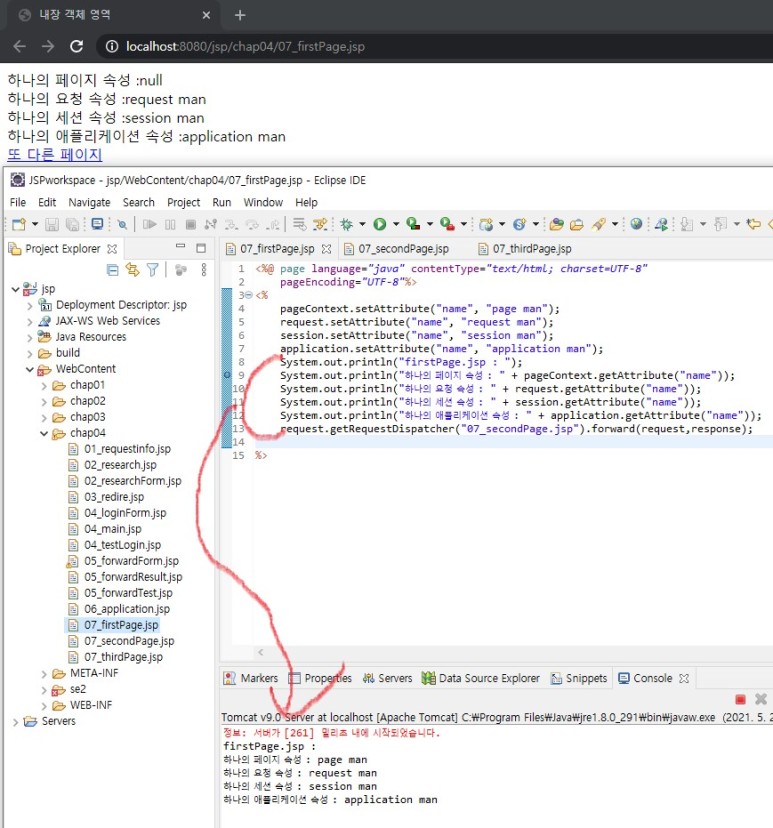Collapse the jsp project tree node
The height and width of the screenshot is (828, 773).
pyautogui.click(x=16, y=289)
